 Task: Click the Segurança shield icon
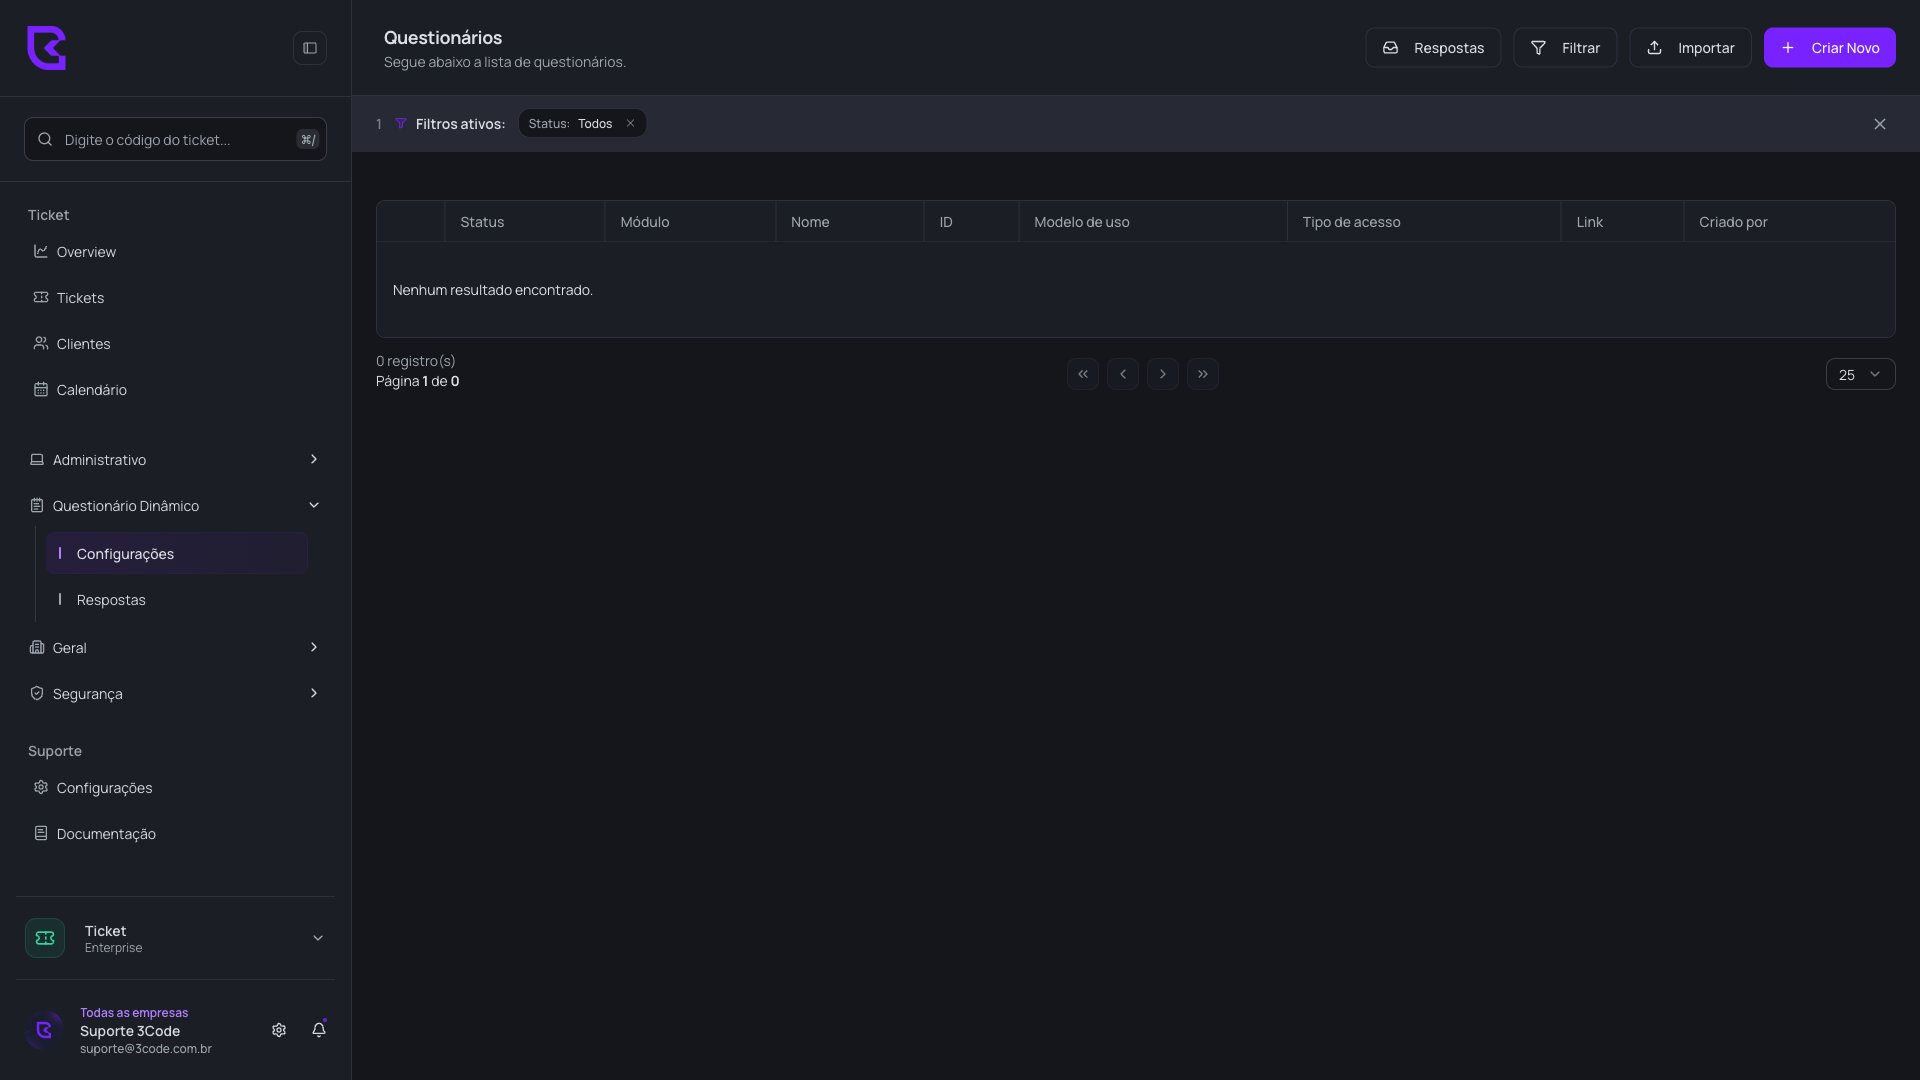[x=37, y=693]
